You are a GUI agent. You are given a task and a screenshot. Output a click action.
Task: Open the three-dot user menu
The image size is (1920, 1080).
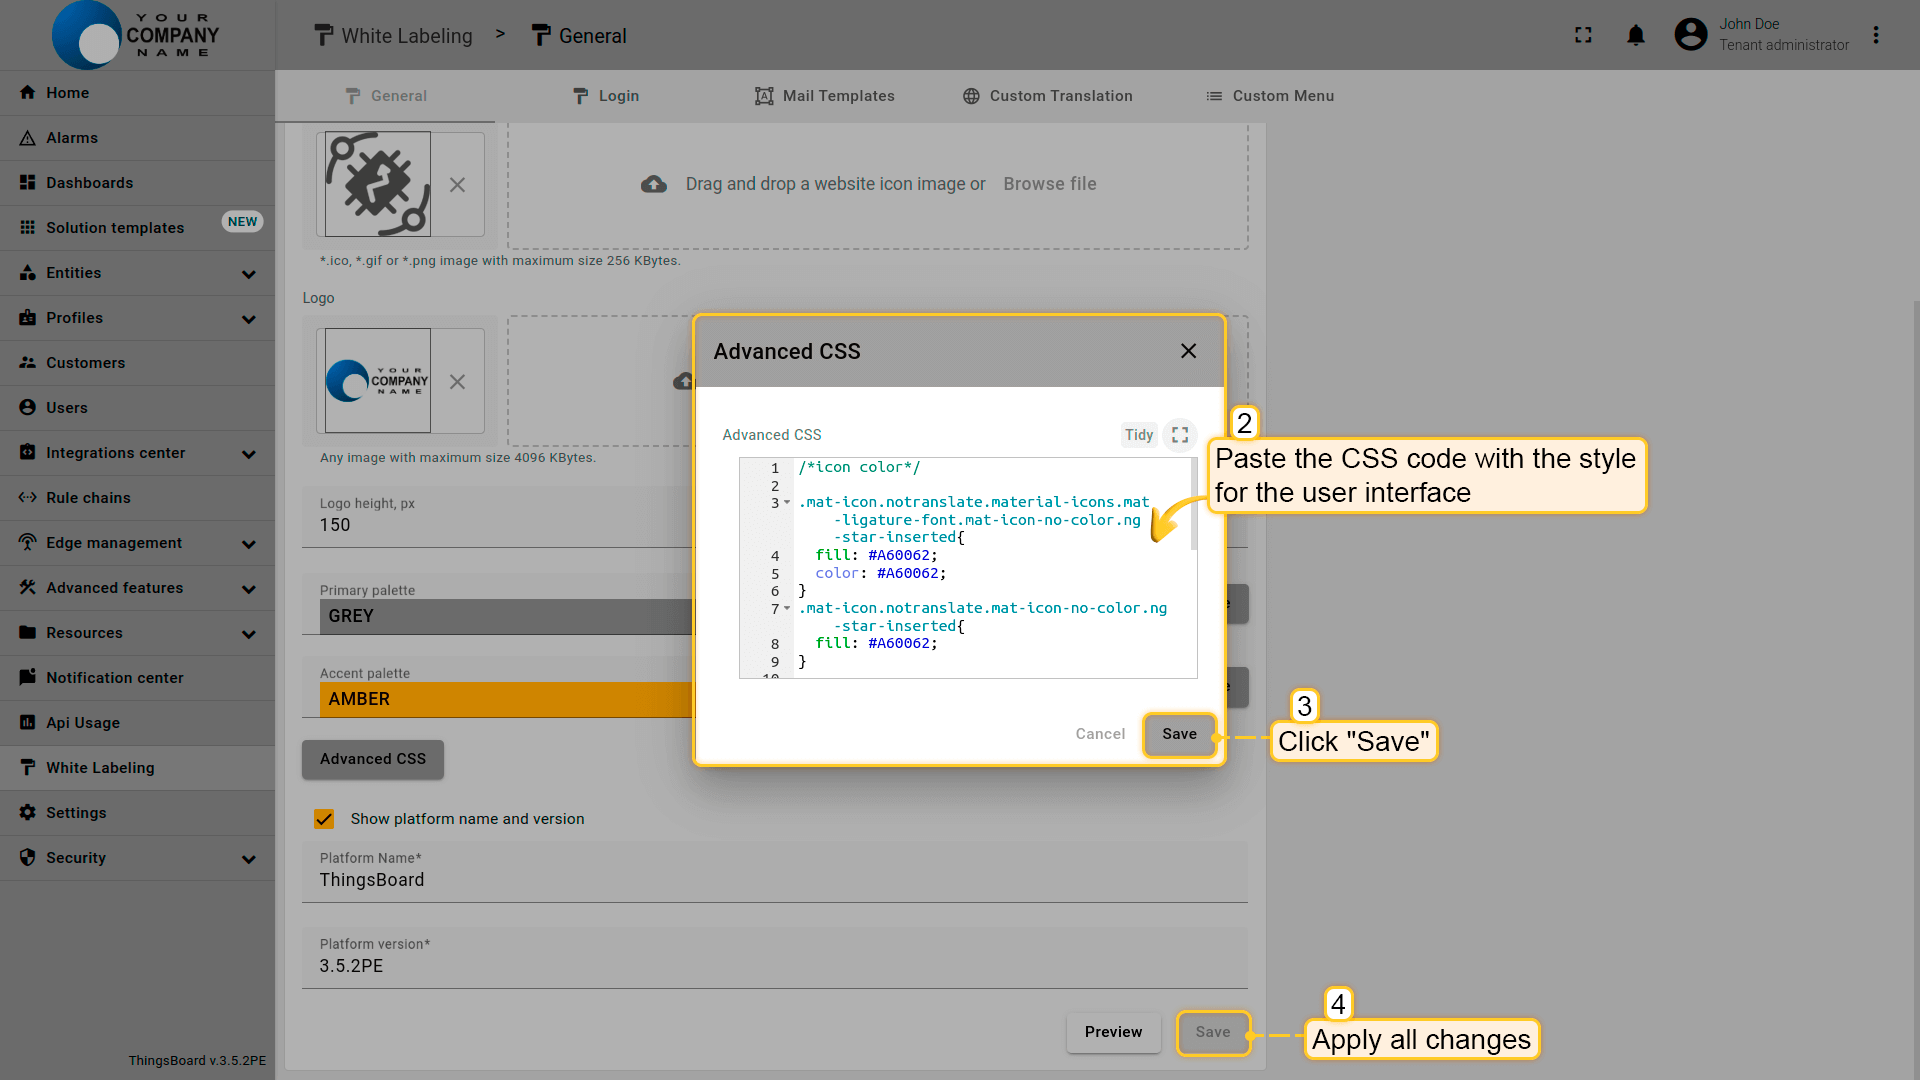(x=1876, y=36)
